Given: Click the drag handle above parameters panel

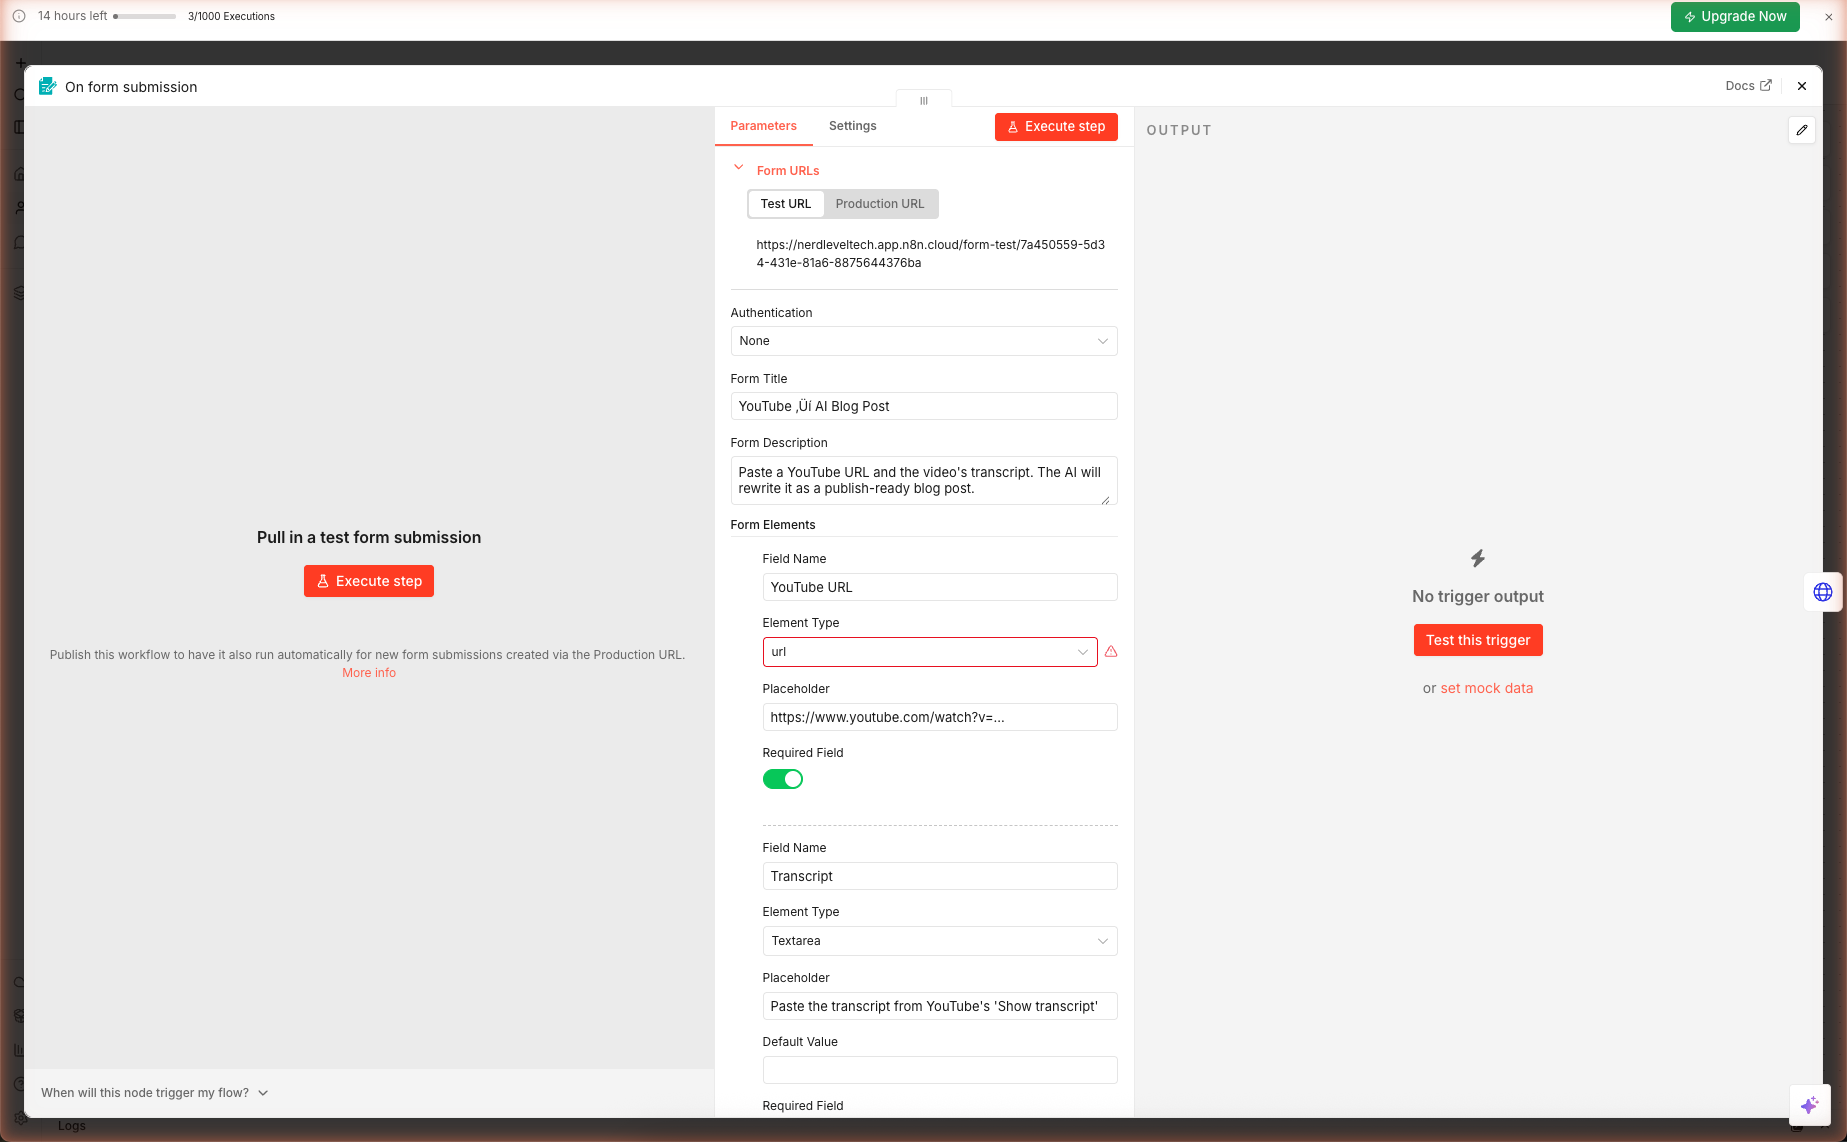Looking at the screenshot, I should point(923,100).
